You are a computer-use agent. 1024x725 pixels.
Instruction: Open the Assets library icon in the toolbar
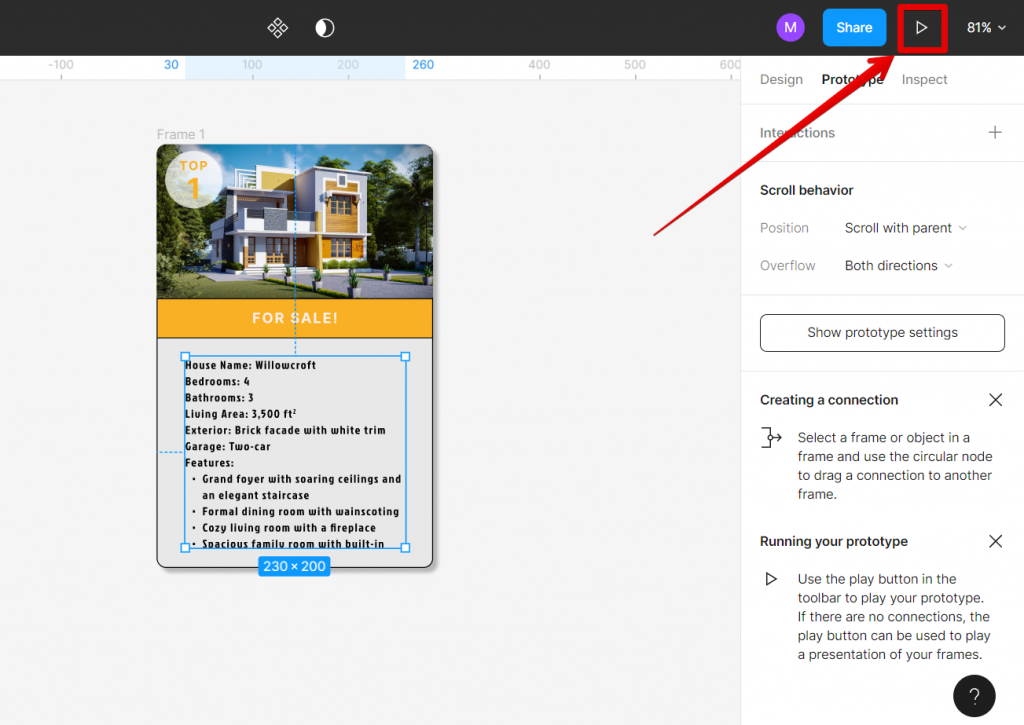click(277, 27)
